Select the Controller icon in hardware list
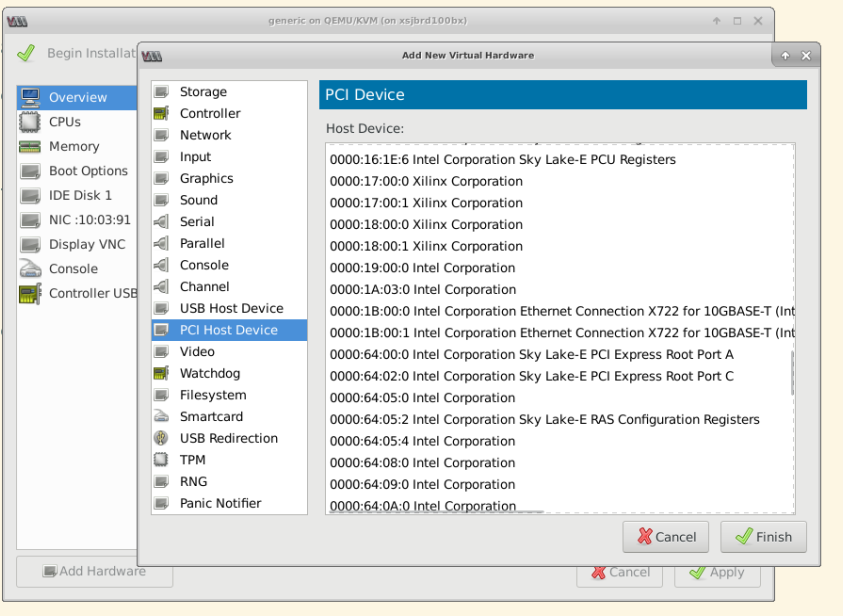 click(161, 114)
